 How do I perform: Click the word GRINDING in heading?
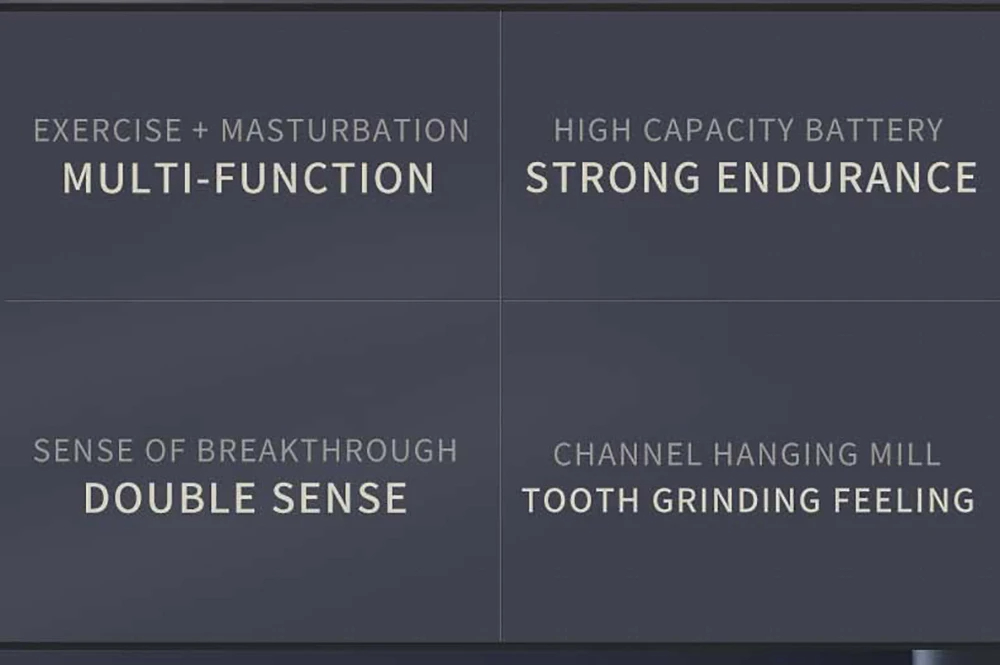click(x=736, y=500)
